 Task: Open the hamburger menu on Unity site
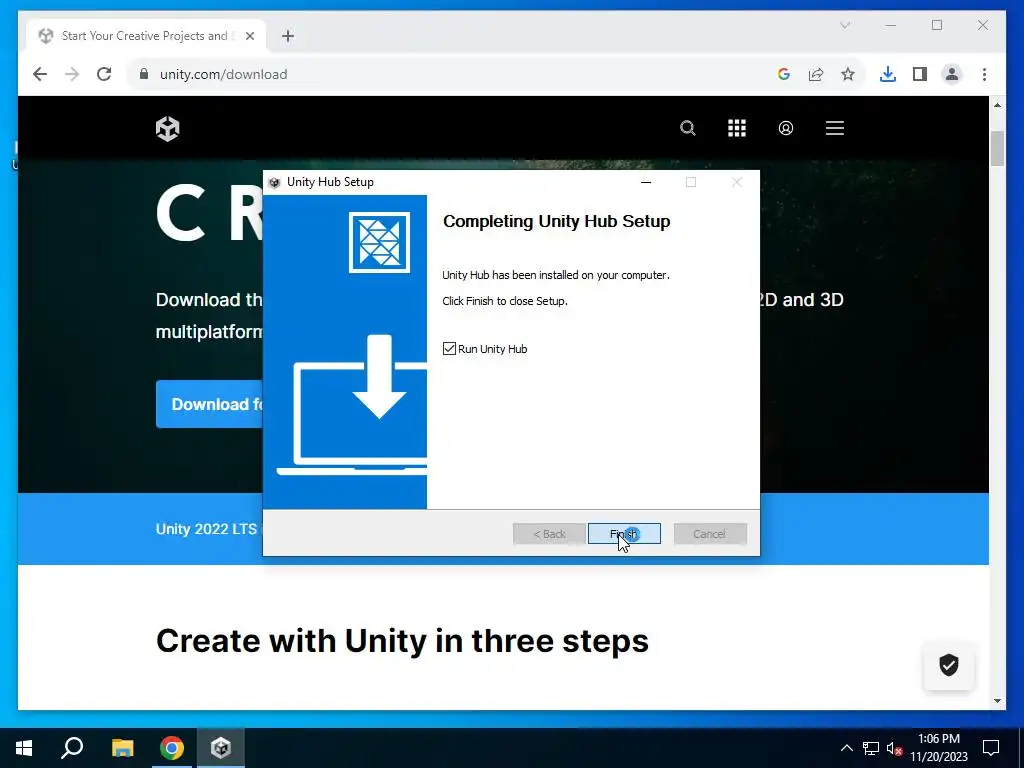tap(835, 128)
